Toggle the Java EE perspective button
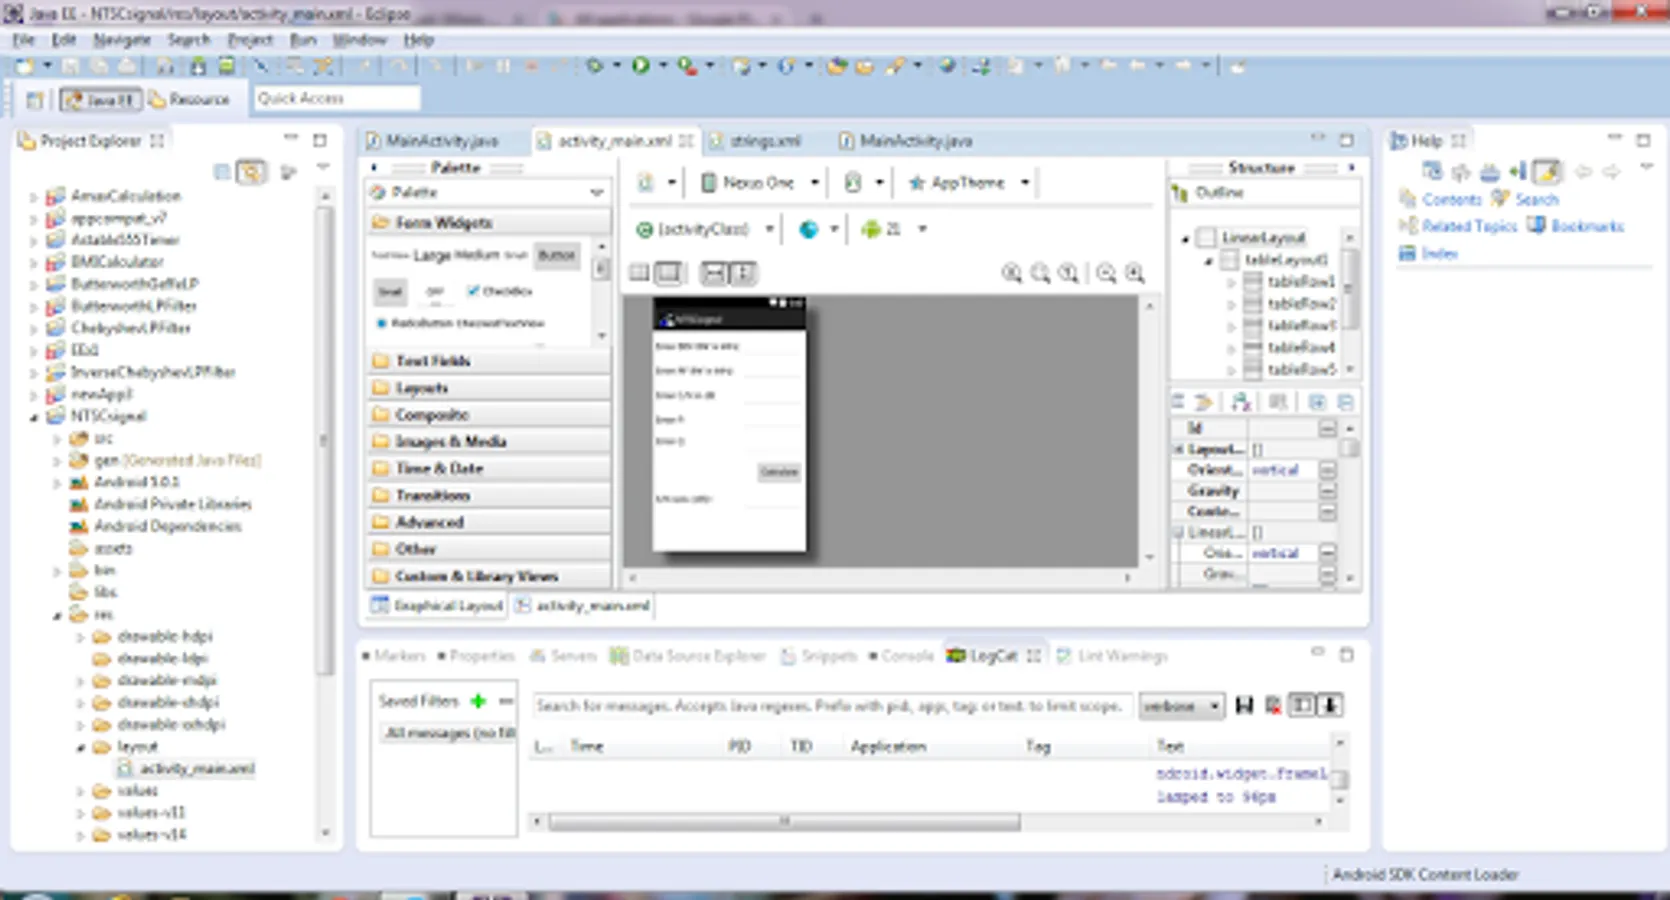The height and width of the screenshot is (900, 1670). pyautogui.click(x=100, y=99)
